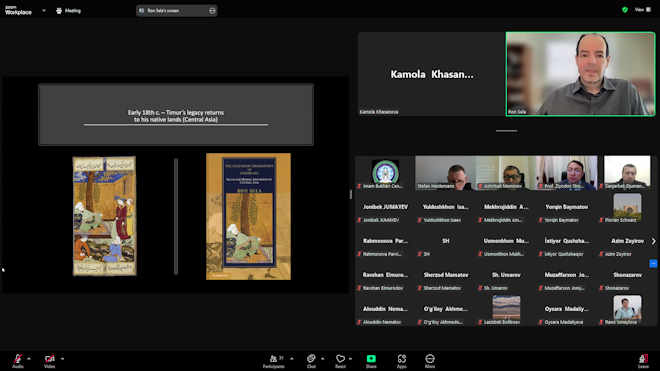
Task: Open the Participants panel
Action: click(274, 360)
